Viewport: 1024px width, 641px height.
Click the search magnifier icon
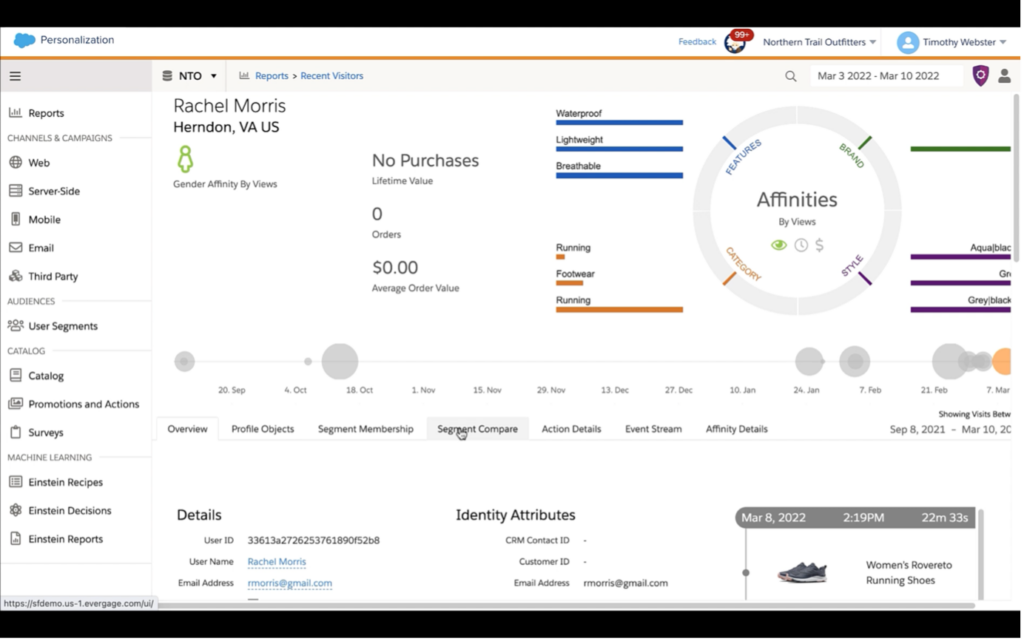click(x=790, y=76)
